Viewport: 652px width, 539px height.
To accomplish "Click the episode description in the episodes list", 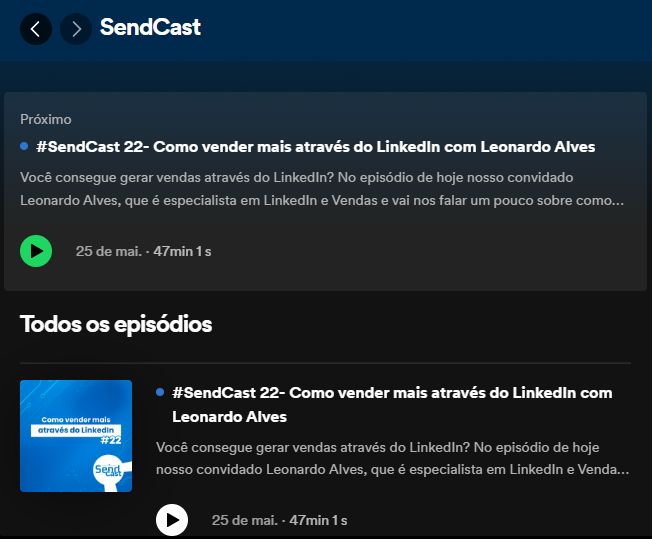I will pos(393,458).
